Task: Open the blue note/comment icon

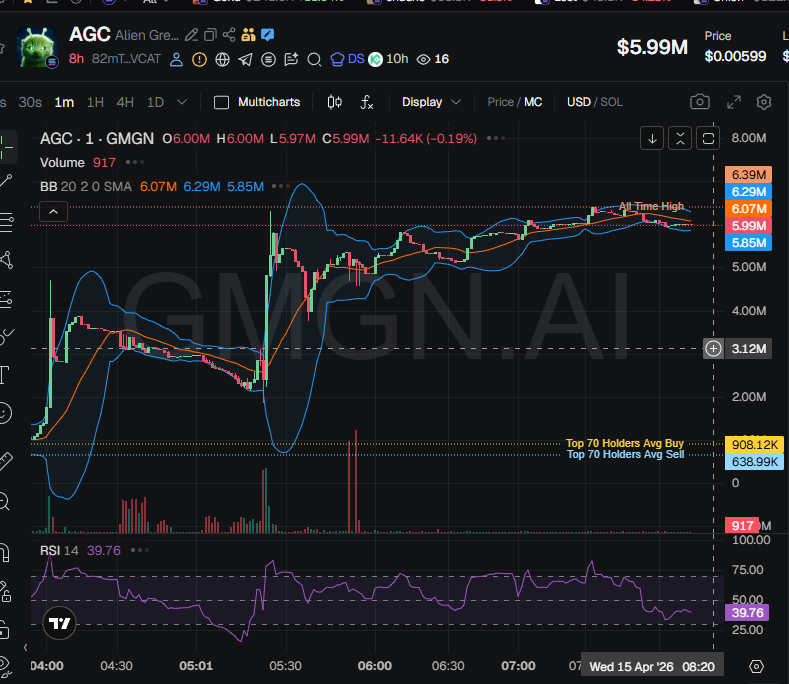Action: click(267, 35)
